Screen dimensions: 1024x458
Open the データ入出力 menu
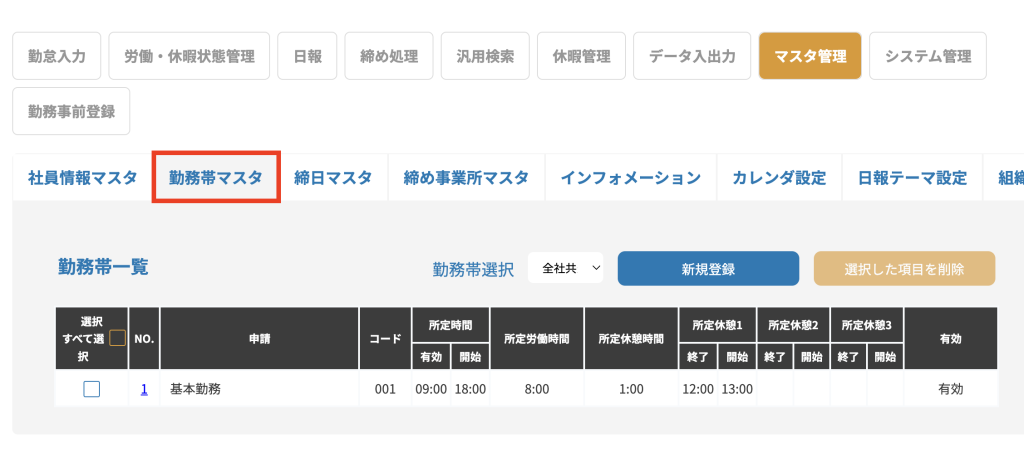(692, 56)
